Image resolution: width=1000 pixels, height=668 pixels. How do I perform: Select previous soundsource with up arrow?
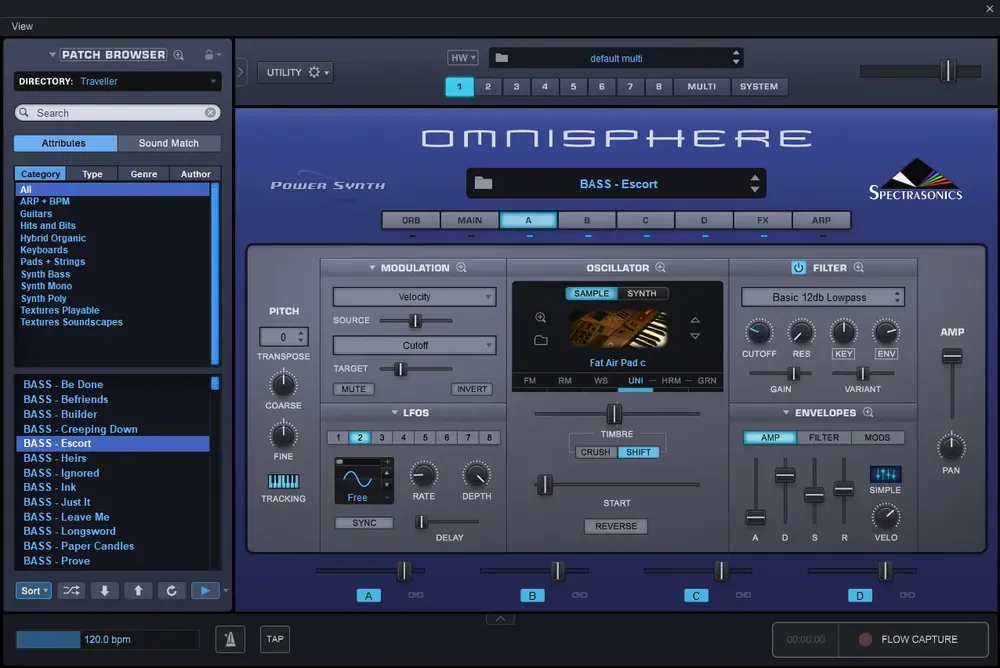pyautogui.click(x=695, y=320)
